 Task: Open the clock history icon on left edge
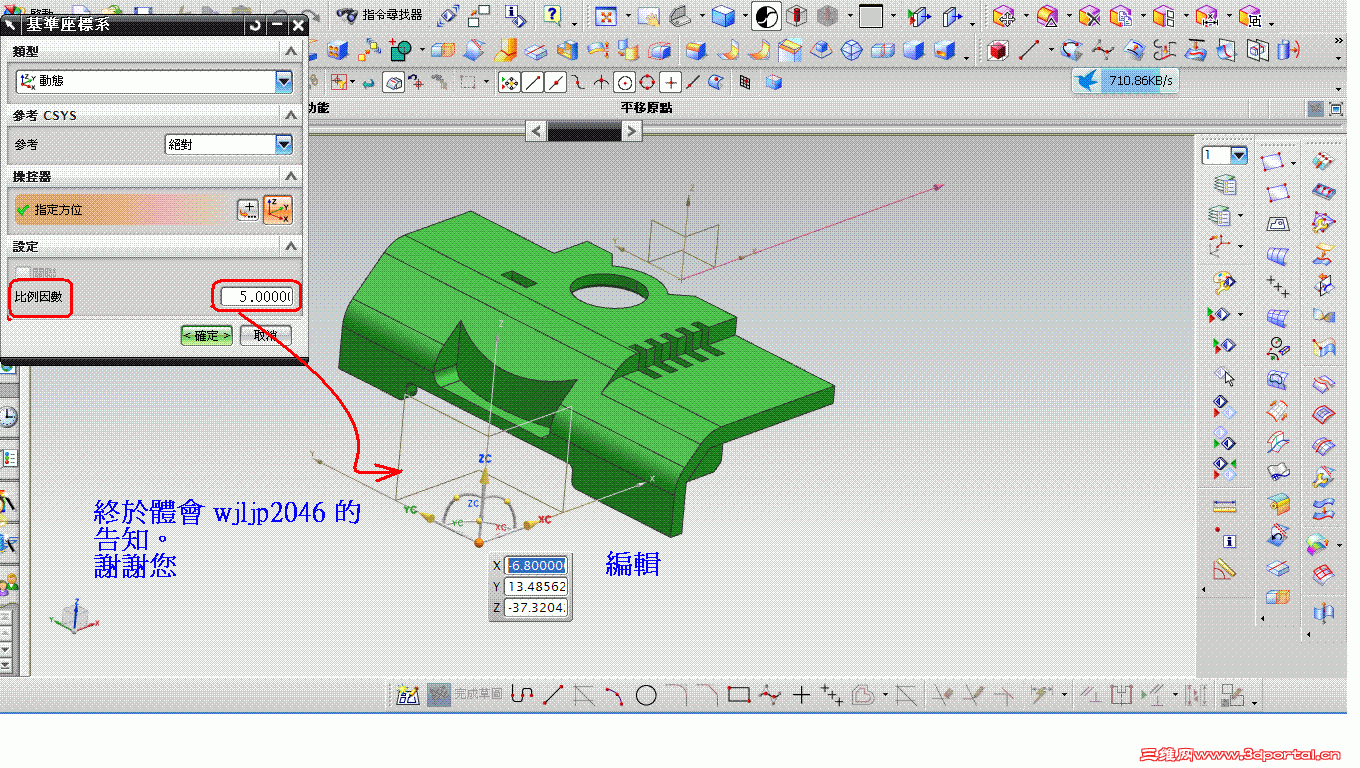(x=9, y=417)
